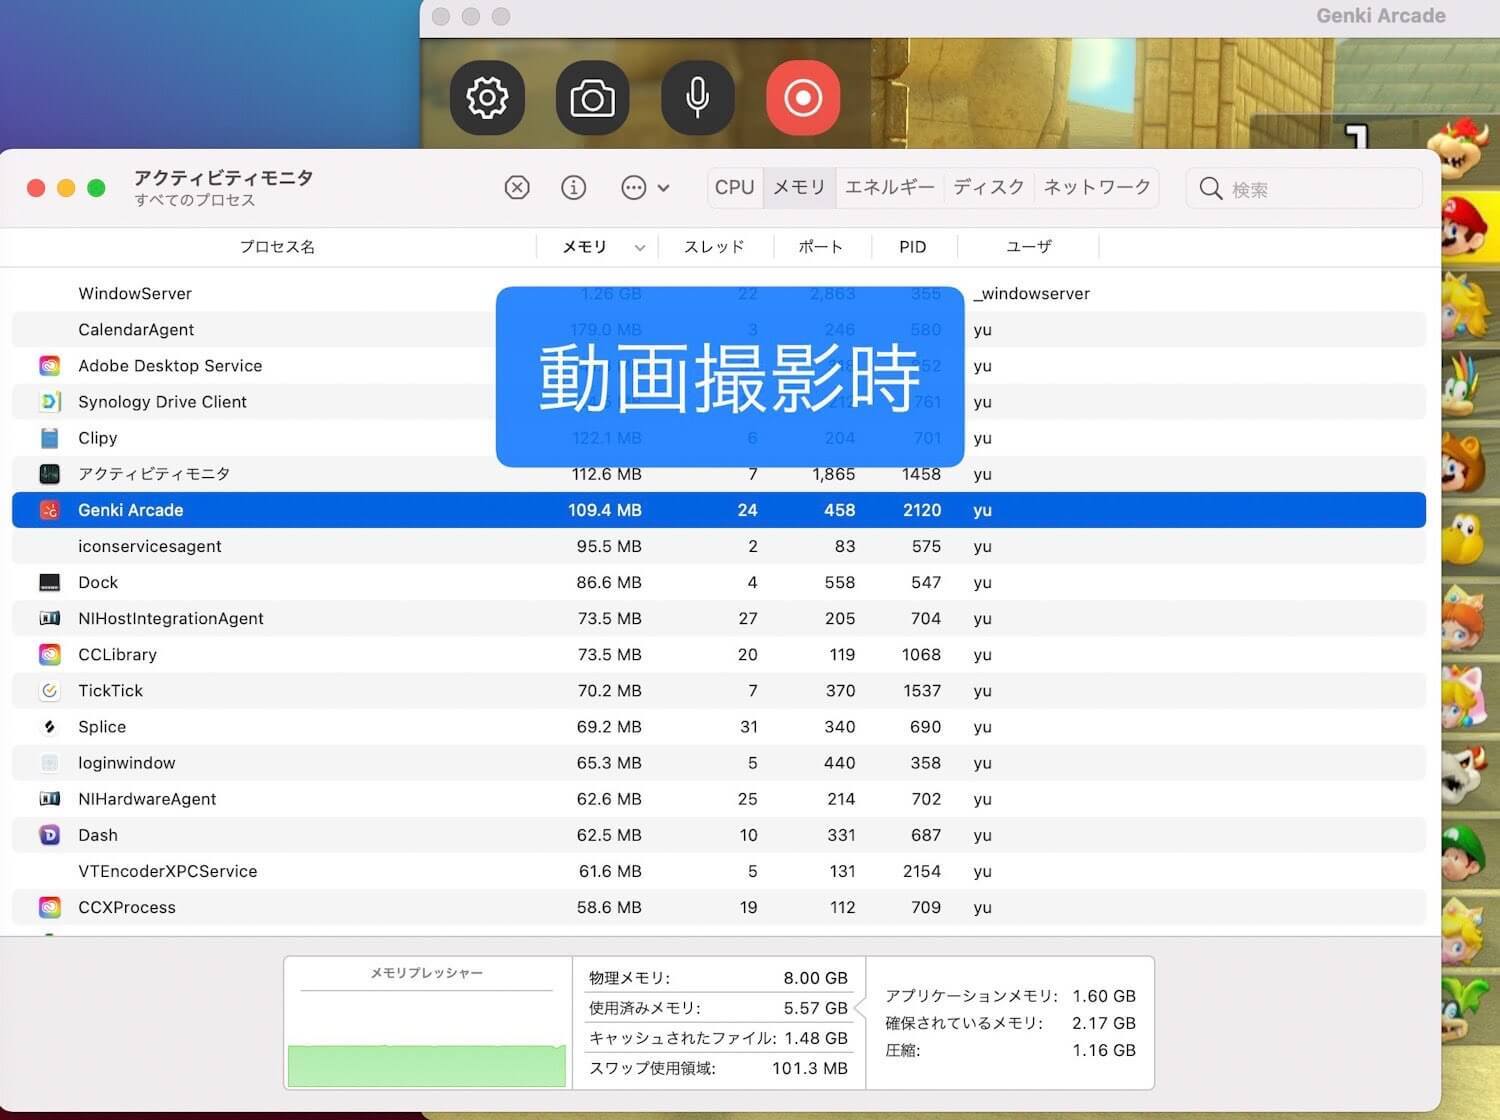Image resolution: width=1500 pixels, height=1120 pixels.
Task: Click the _windowserver user entry
Action: pyautogui.click(x=1032, y=294)
